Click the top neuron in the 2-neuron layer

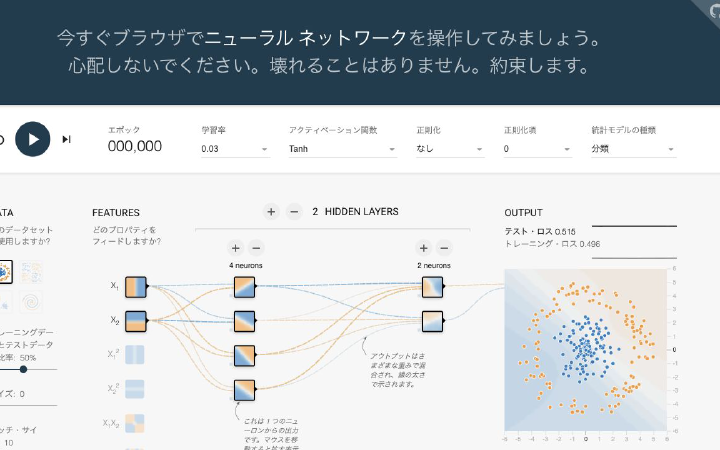tap(433, 287)
